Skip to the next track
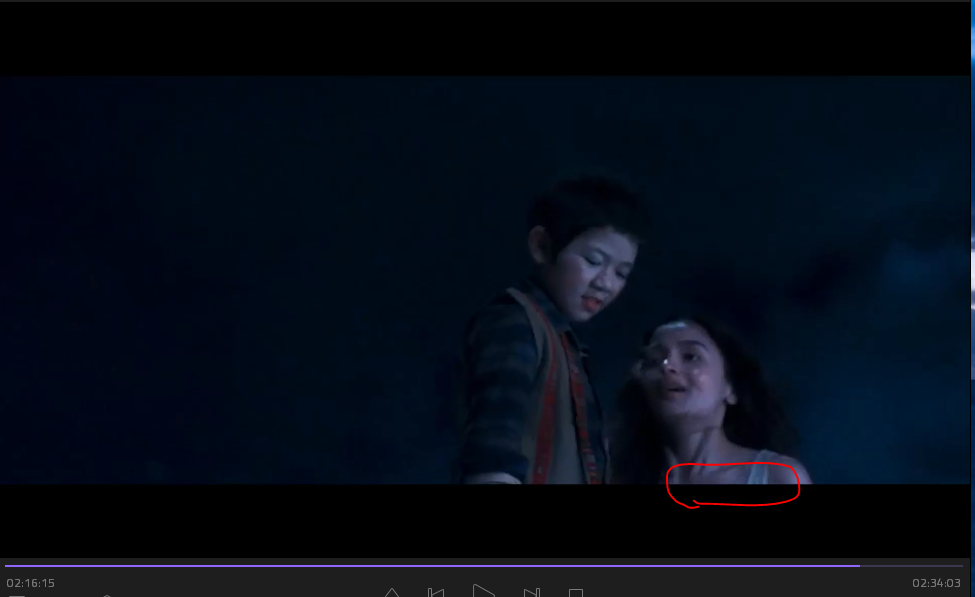Viewport: 975px width, 597px height. [x=532, y=592]
